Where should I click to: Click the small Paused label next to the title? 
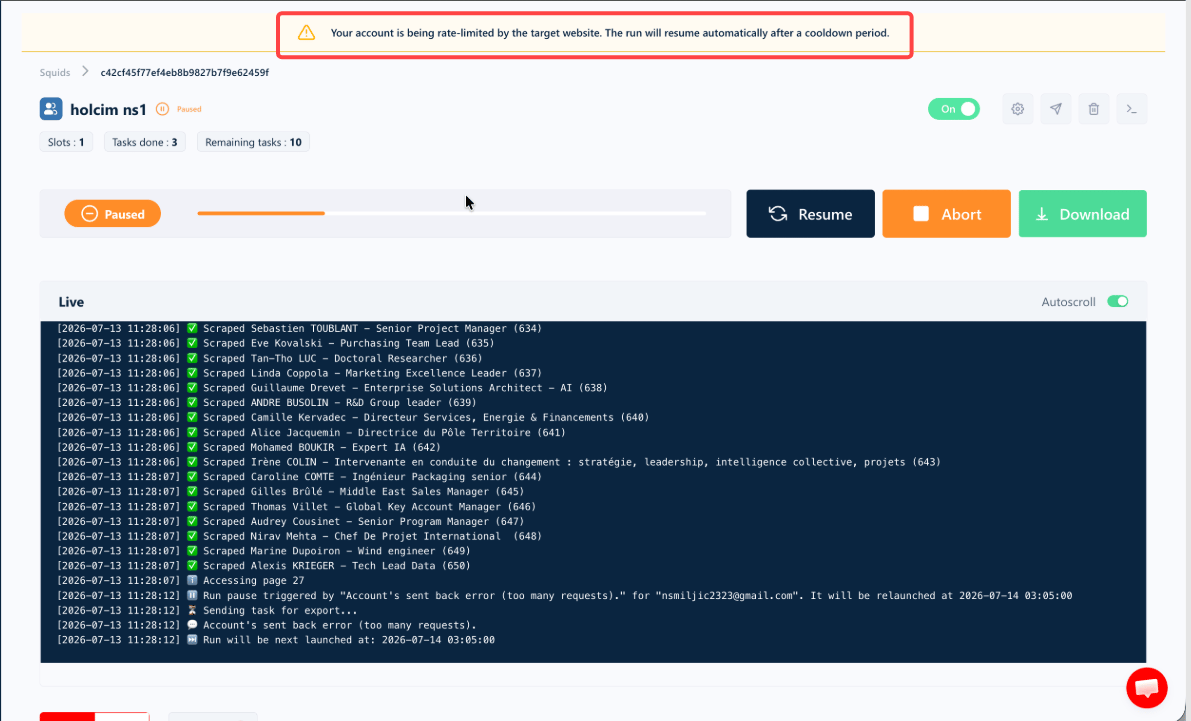tap(189, 109)
